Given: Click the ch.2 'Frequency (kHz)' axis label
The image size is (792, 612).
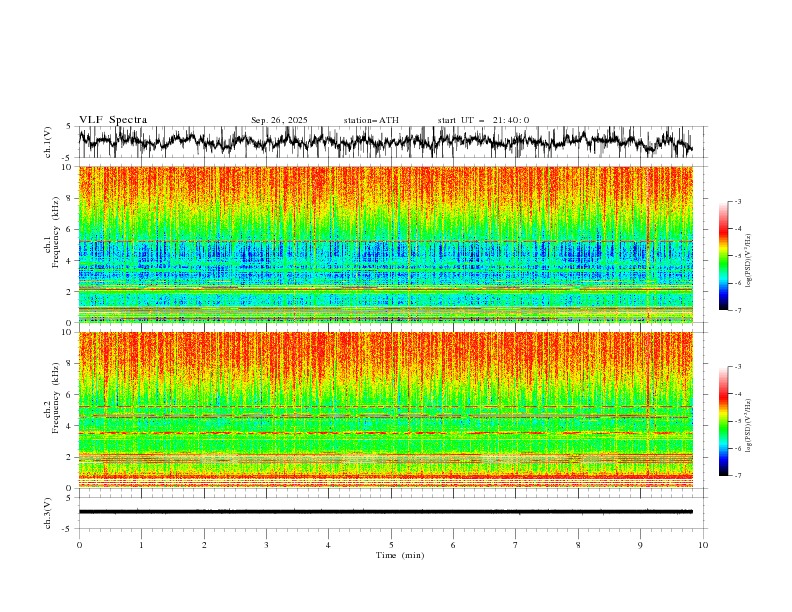Looking at the screenshot, I should 56,398.
